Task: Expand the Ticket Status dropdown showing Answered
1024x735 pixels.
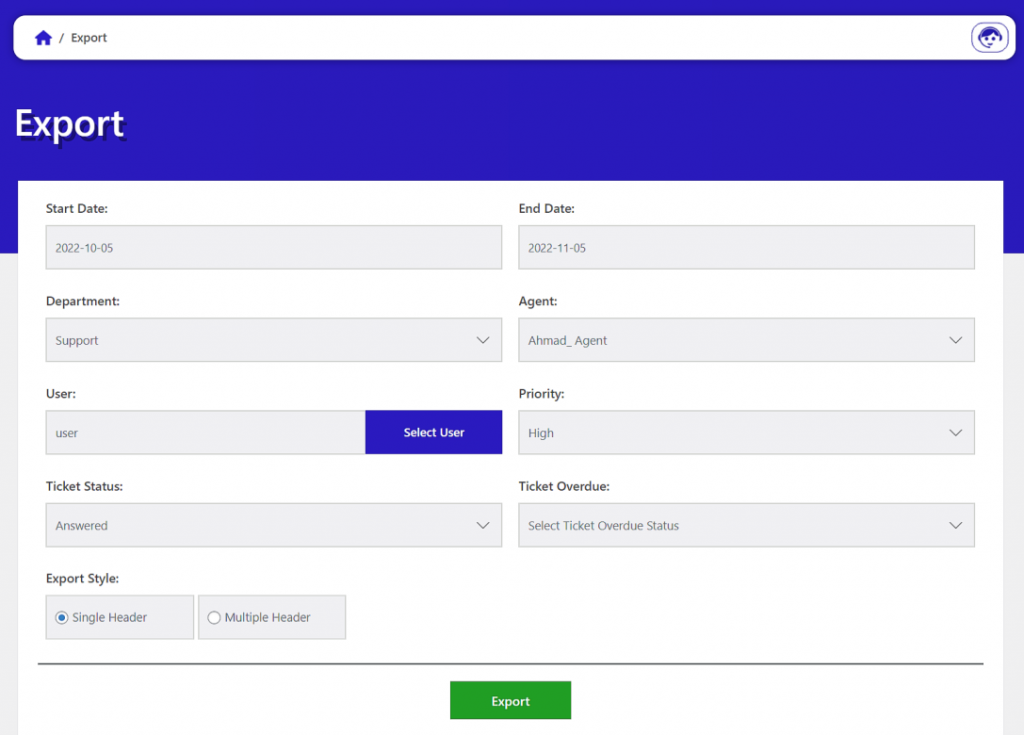Action: point(273,525)
